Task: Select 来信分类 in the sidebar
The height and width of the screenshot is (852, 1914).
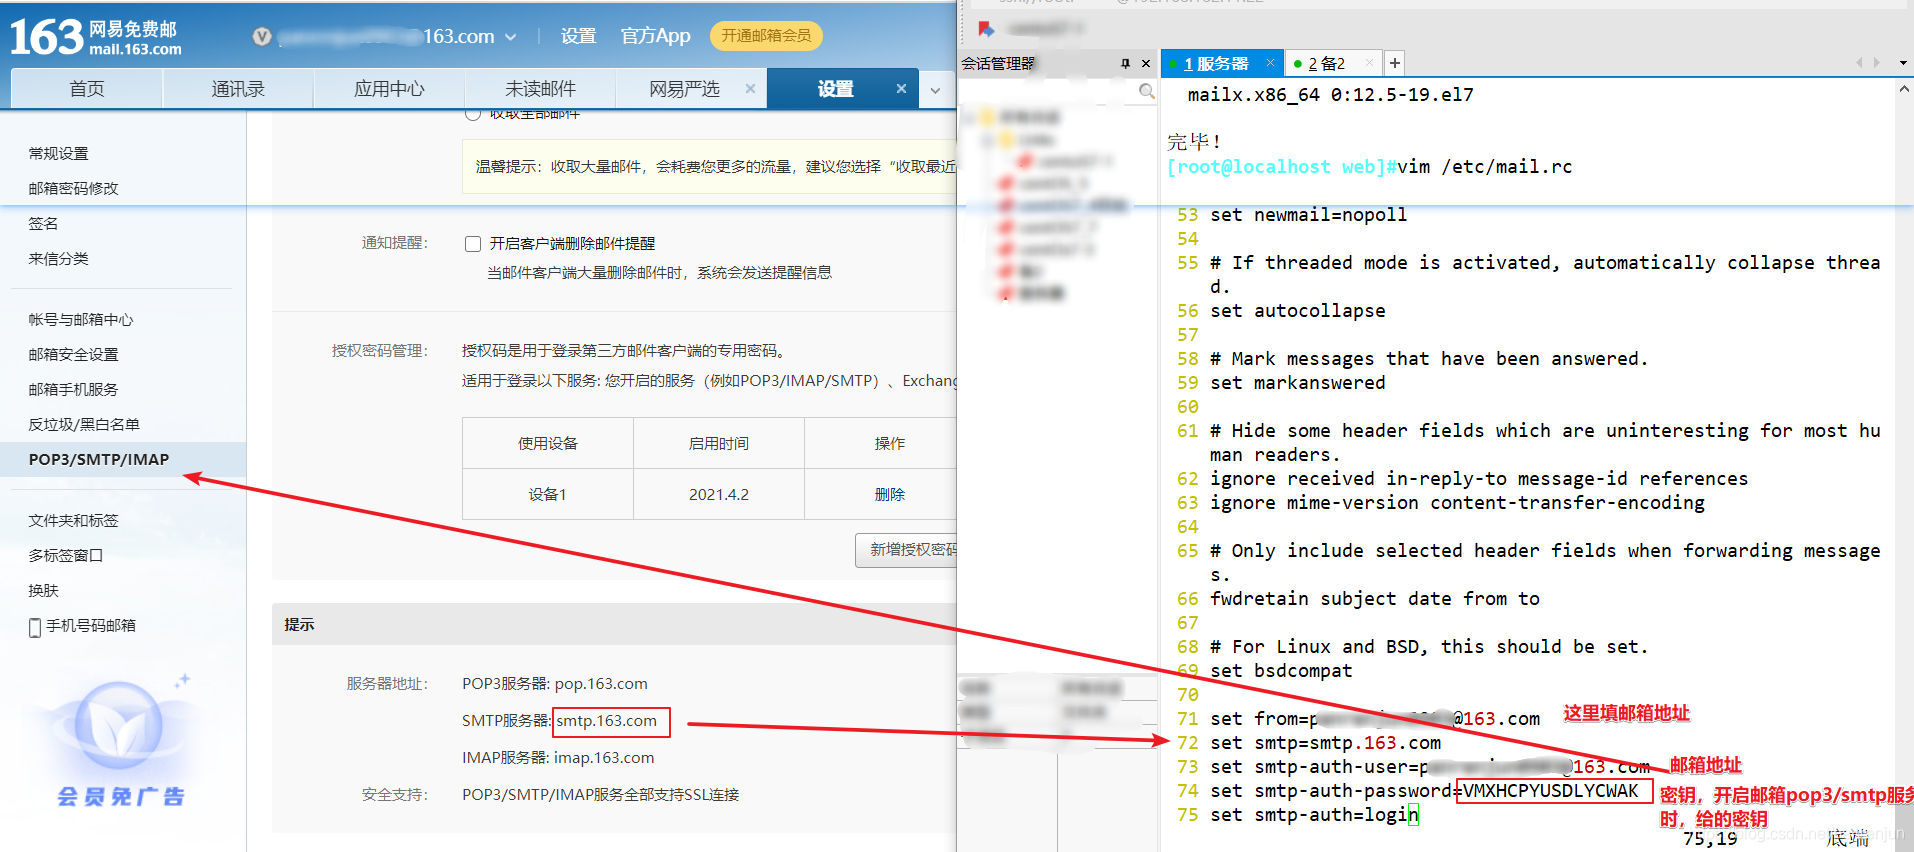Action: tap(58, 258)
